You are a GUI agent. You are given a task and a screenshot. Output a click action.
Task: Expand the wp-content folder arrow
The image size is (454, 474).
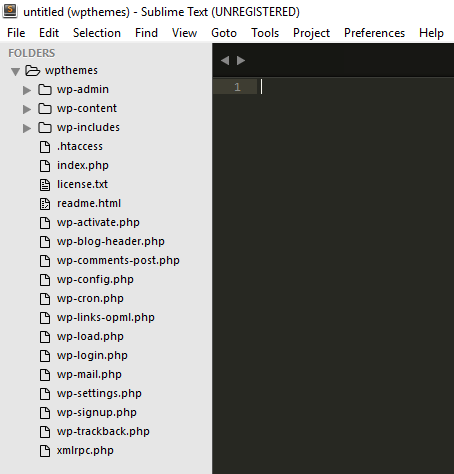pyautogui.click(x=27, y=109)
